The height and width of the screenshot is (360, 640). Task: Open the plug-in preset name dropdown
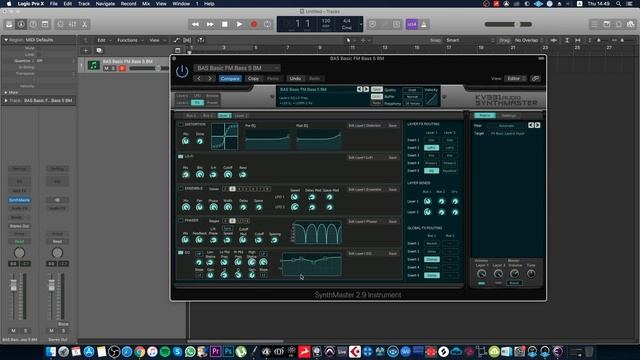point(237,68)
